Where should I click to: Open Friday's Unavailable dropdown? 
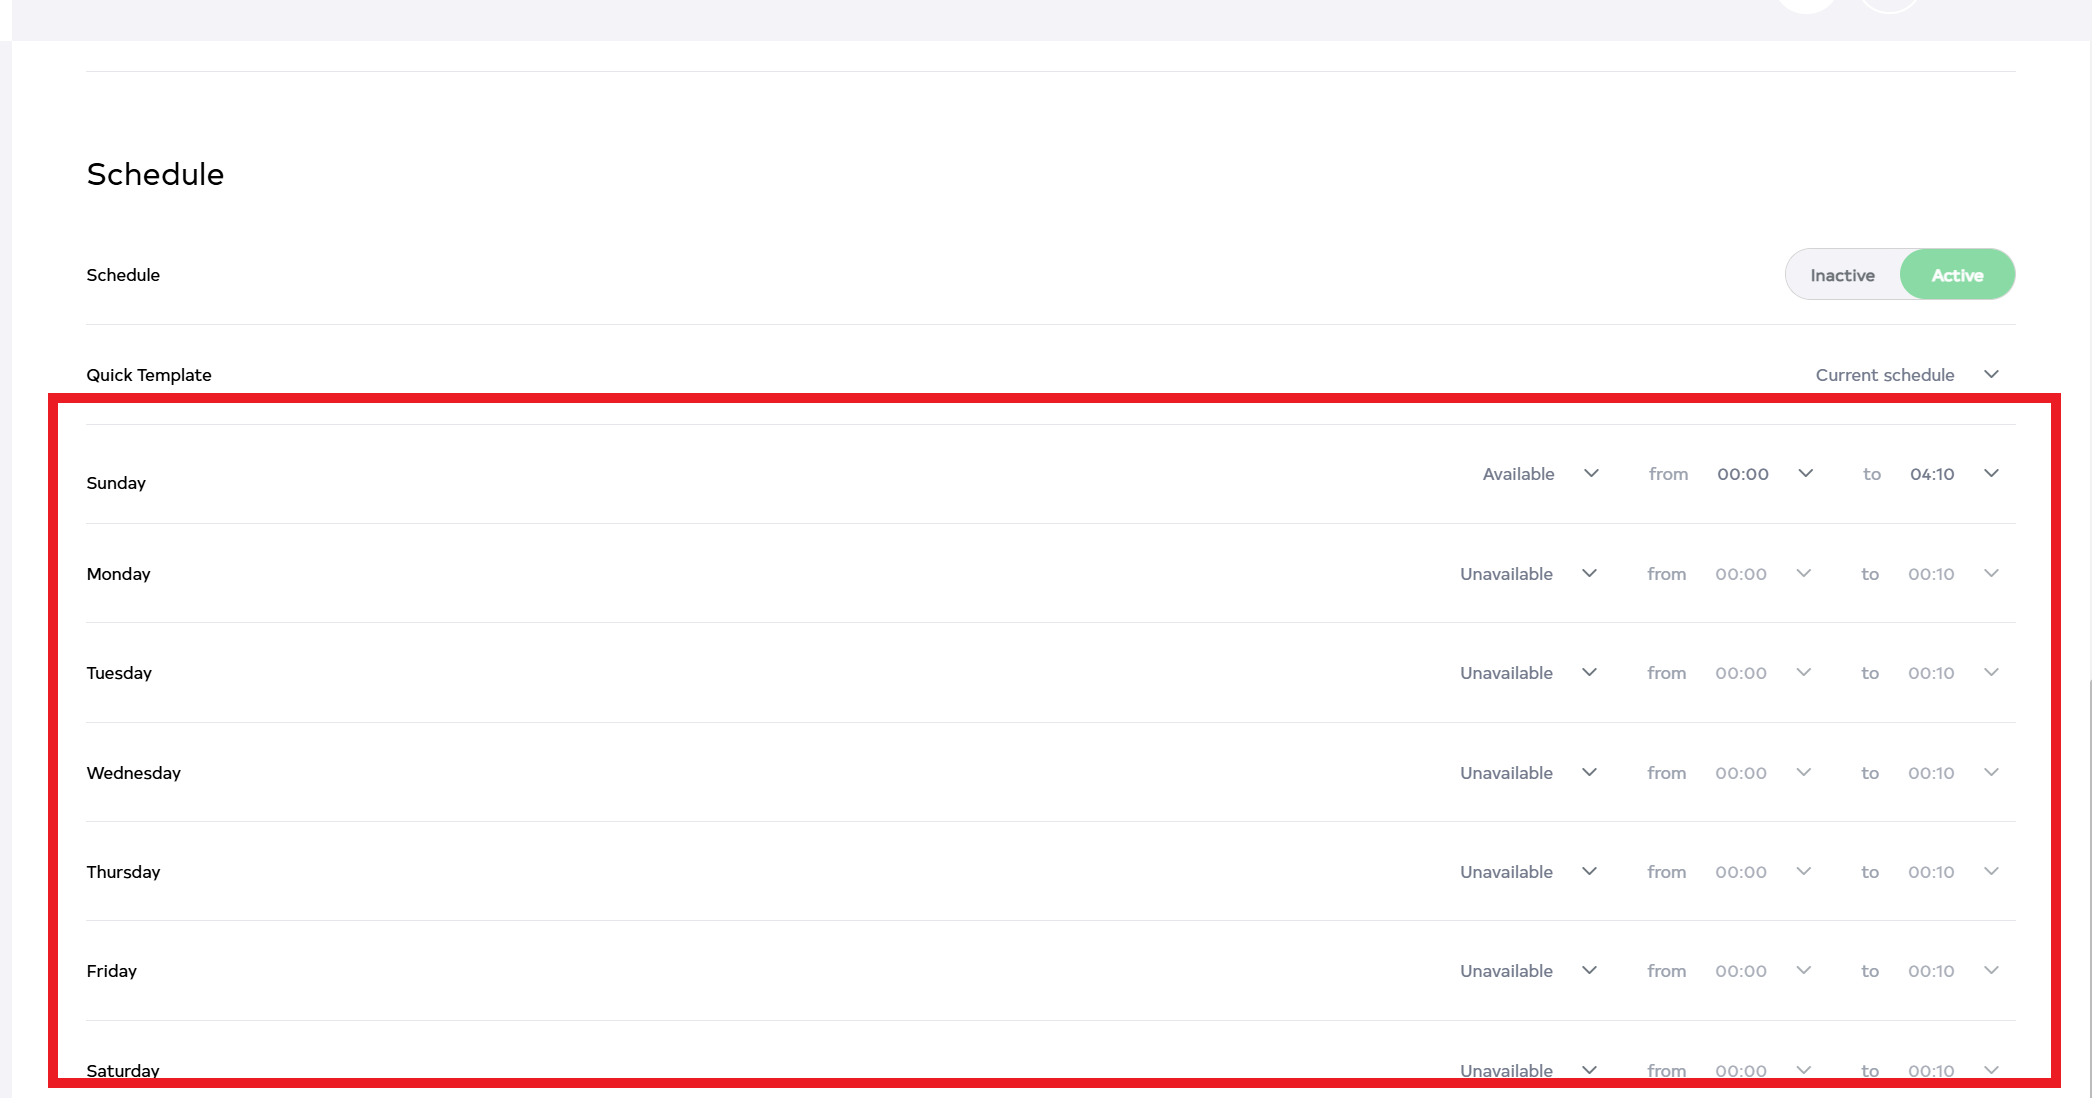coord(1527,971)
